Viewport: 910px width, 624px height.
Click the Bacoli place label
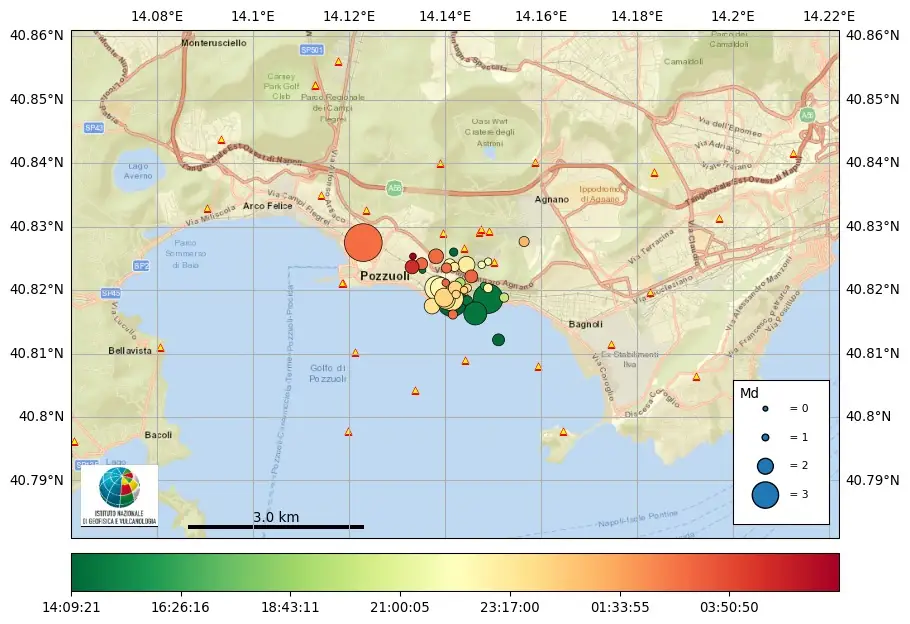pos(158,435)
